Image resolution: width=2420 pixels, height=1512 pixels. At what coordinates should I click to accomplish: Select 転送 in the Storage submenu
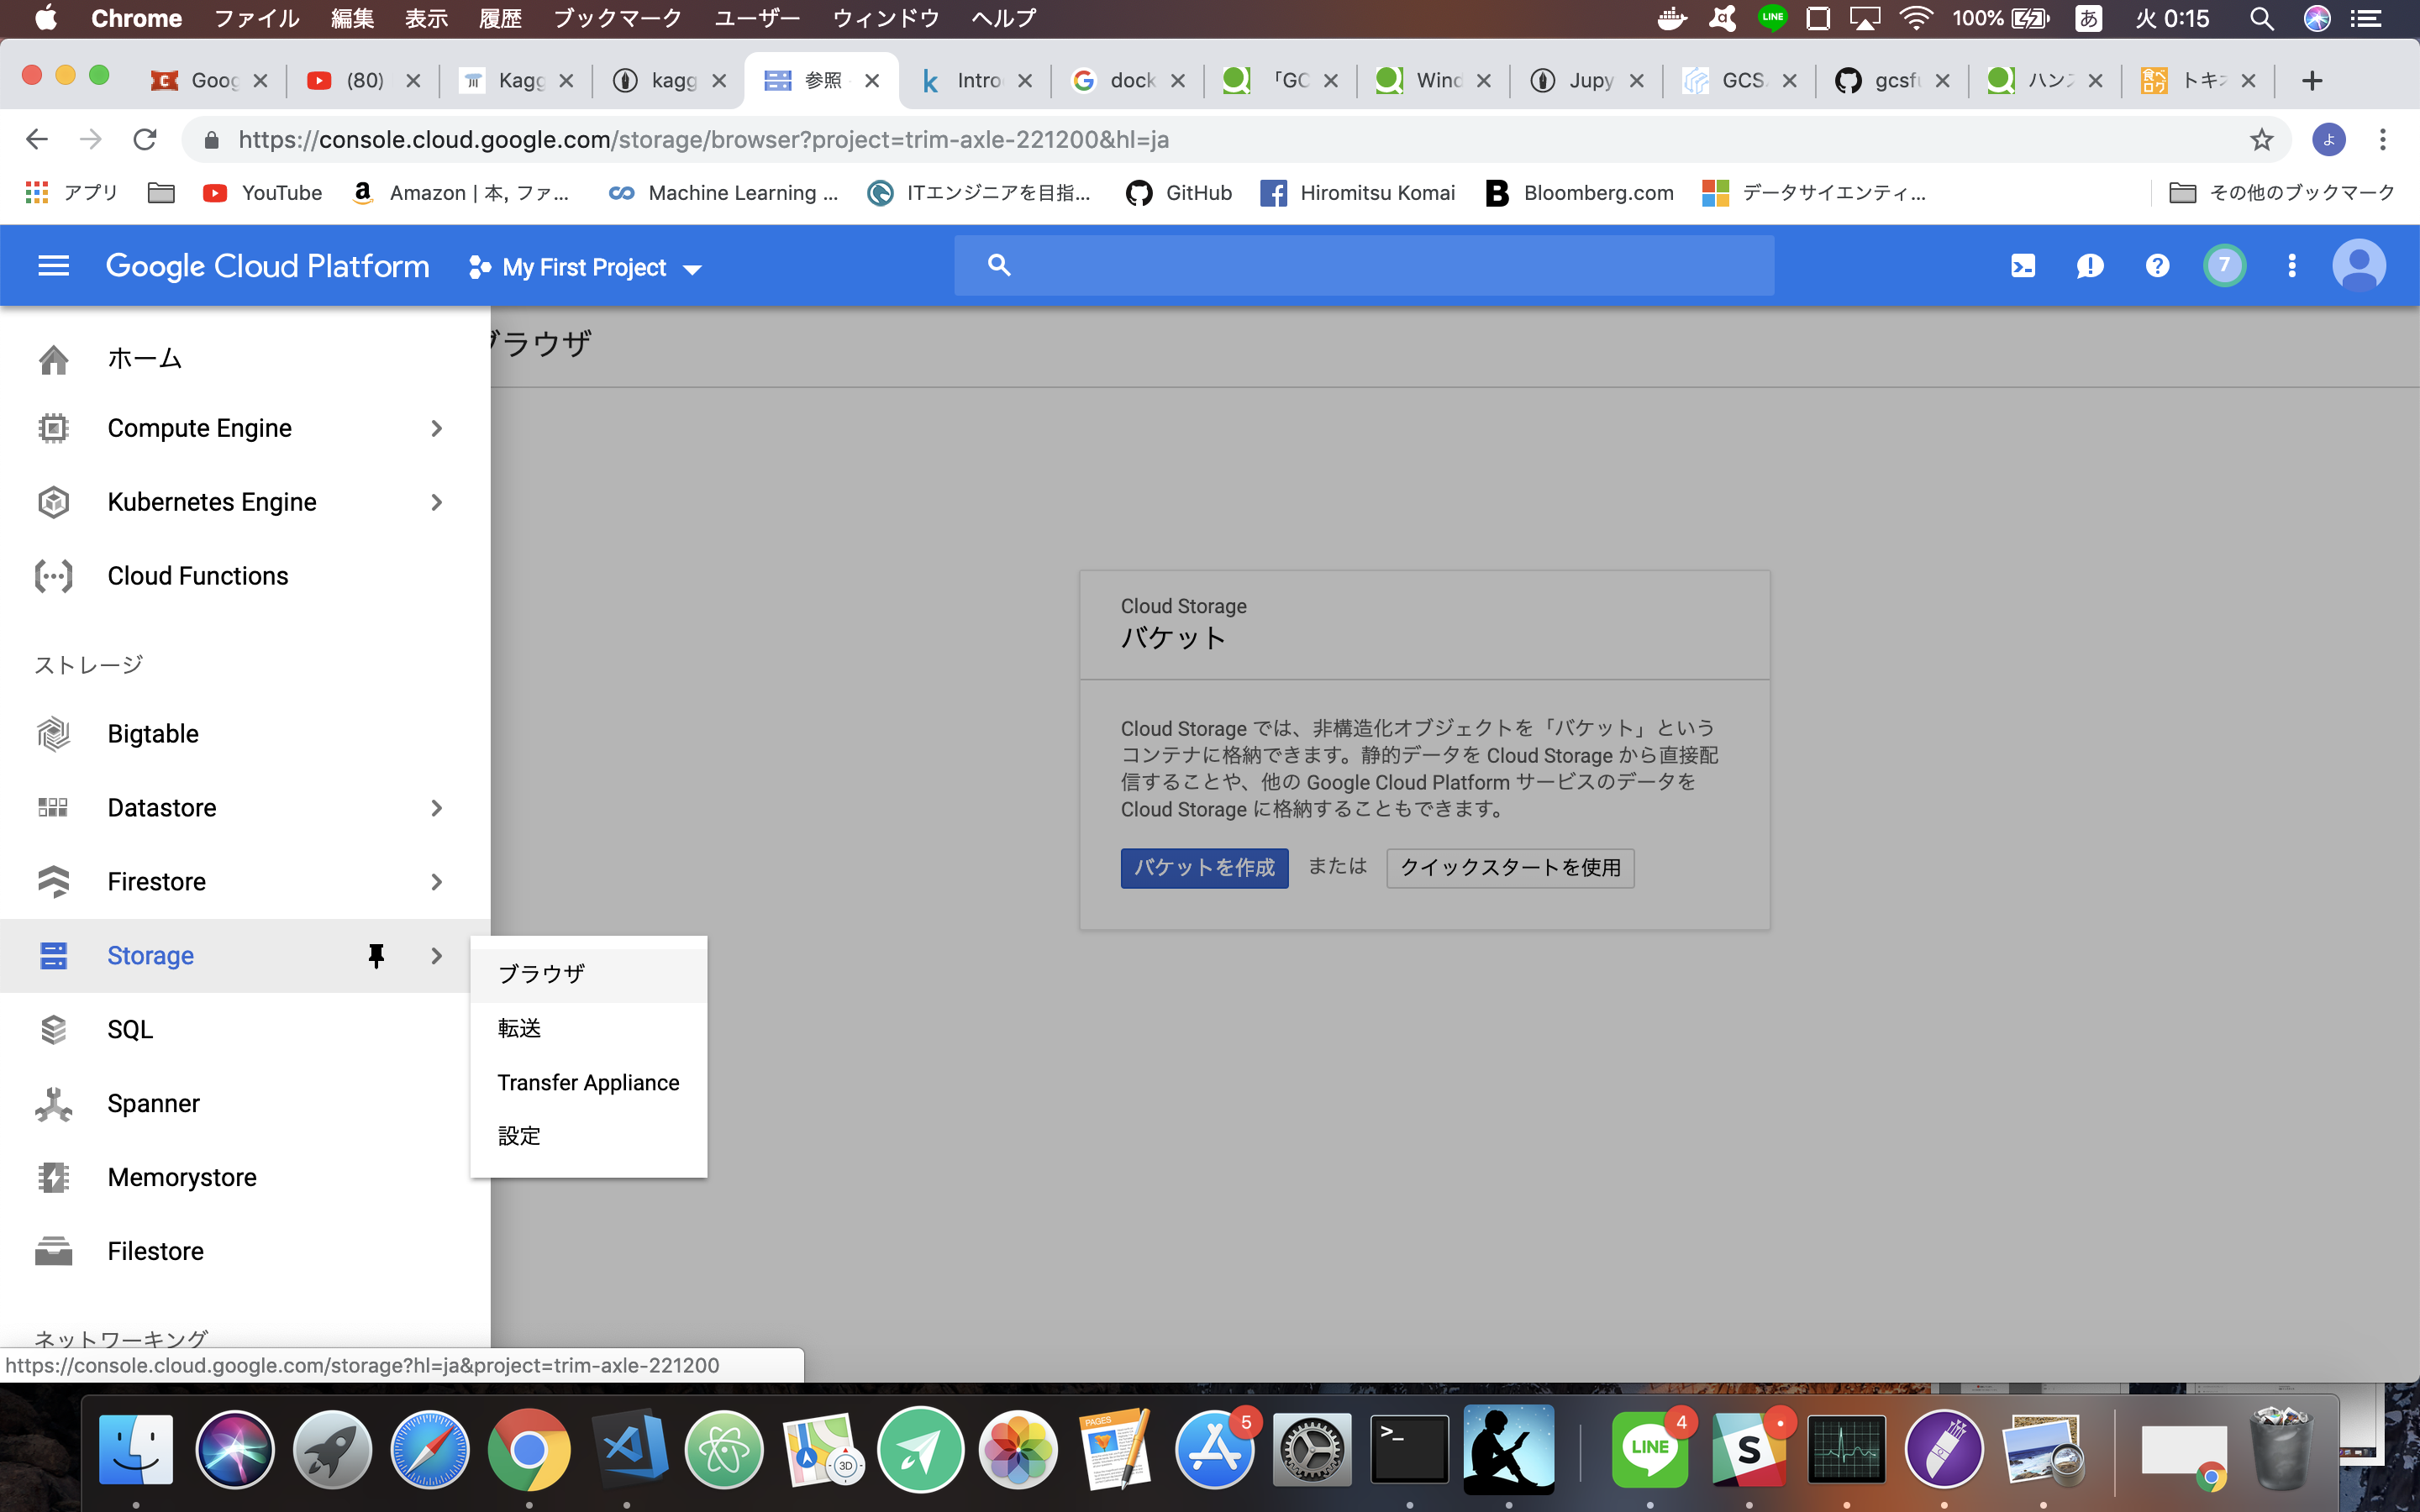589,1029
